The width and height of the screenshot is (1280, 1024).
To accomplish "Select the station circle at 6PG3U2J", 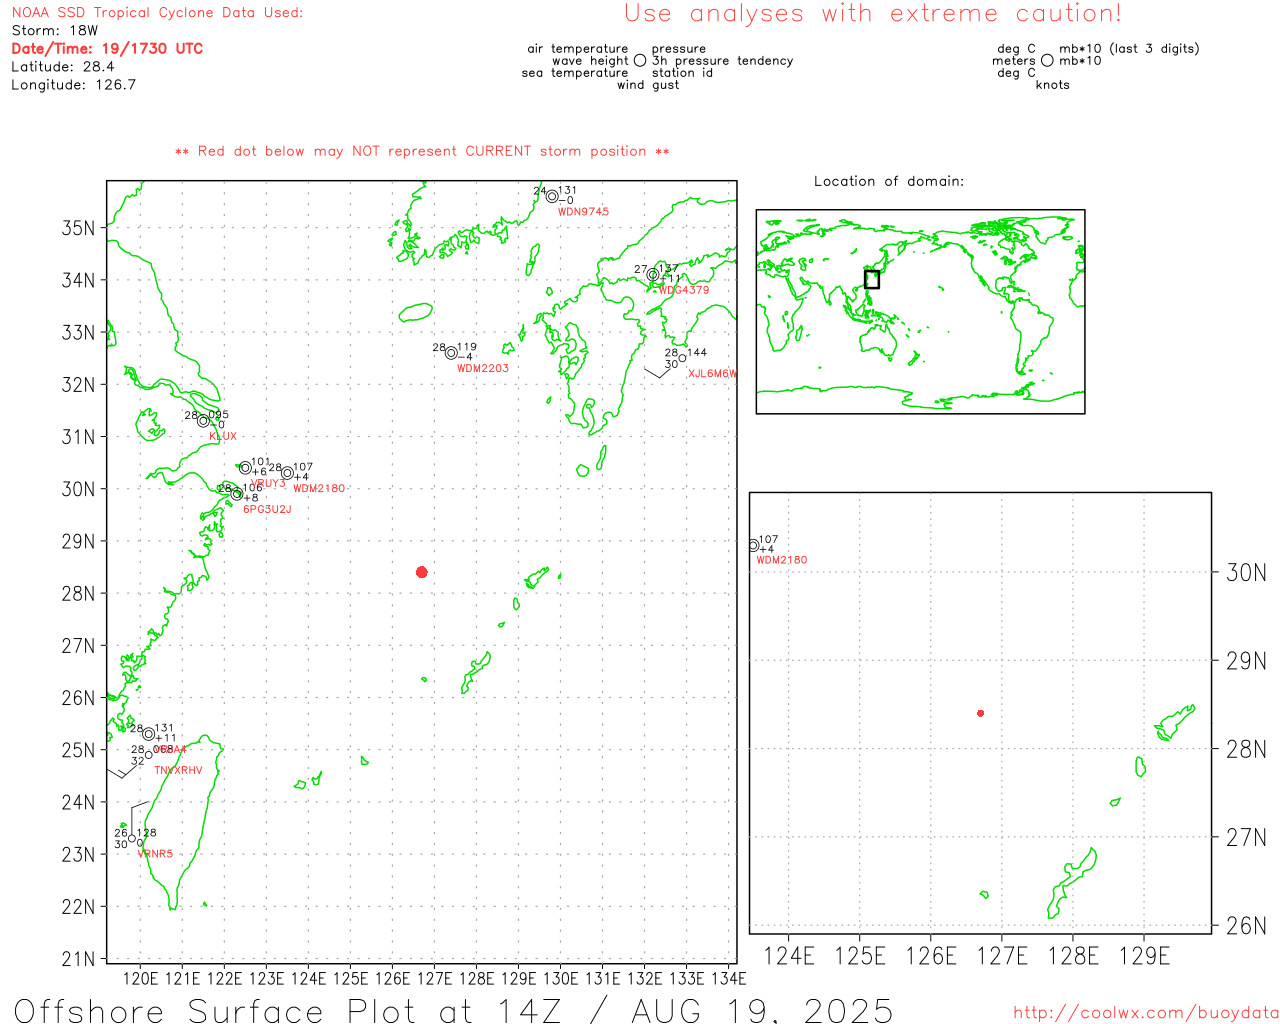I will [237, 493].
